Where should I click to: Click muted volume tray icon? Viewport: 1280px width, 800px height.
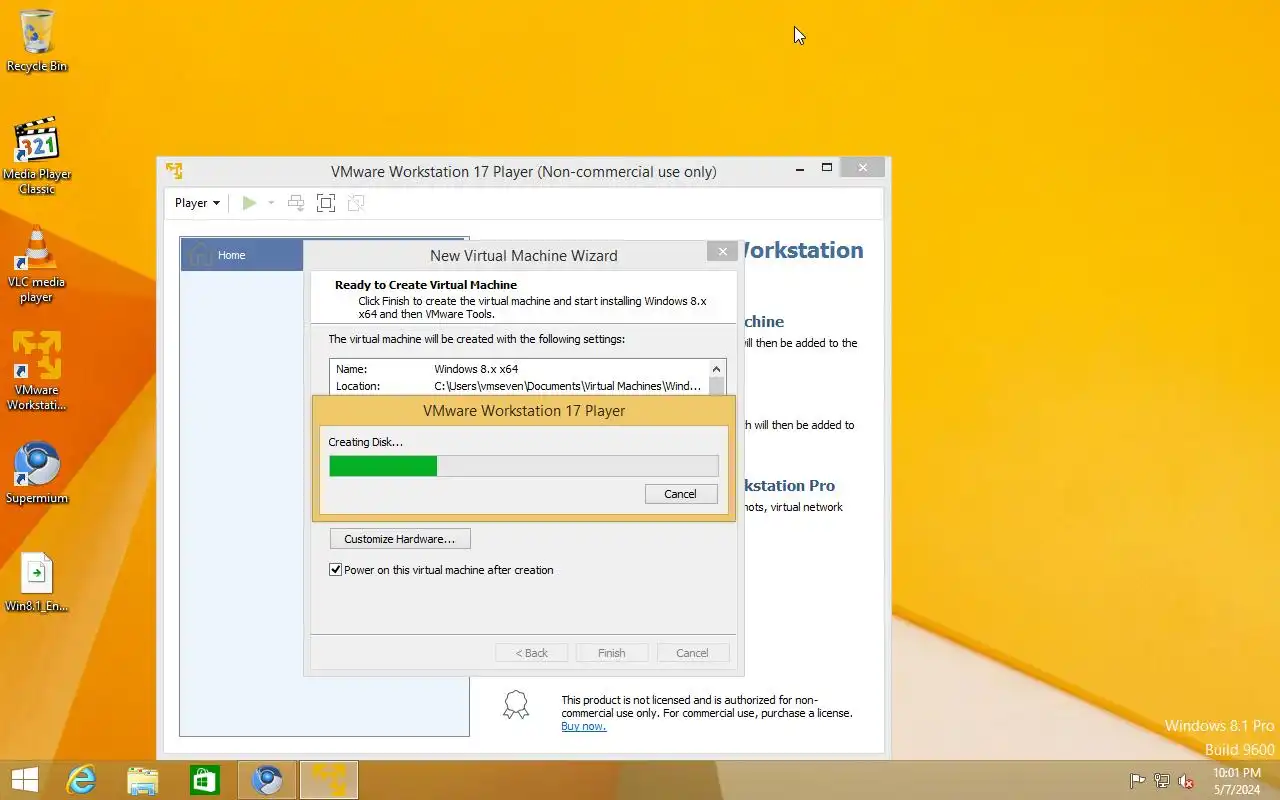coord(1186,781)
